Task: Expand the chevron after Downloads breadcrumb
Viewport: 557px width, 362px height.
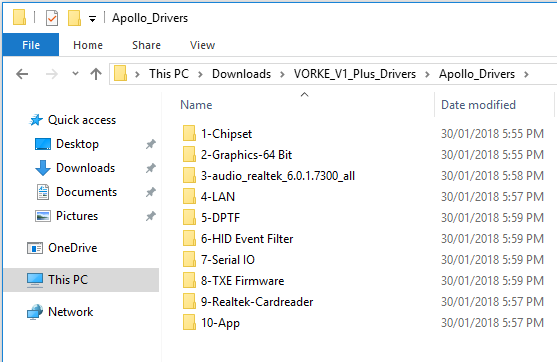Action: coord(282,74)
